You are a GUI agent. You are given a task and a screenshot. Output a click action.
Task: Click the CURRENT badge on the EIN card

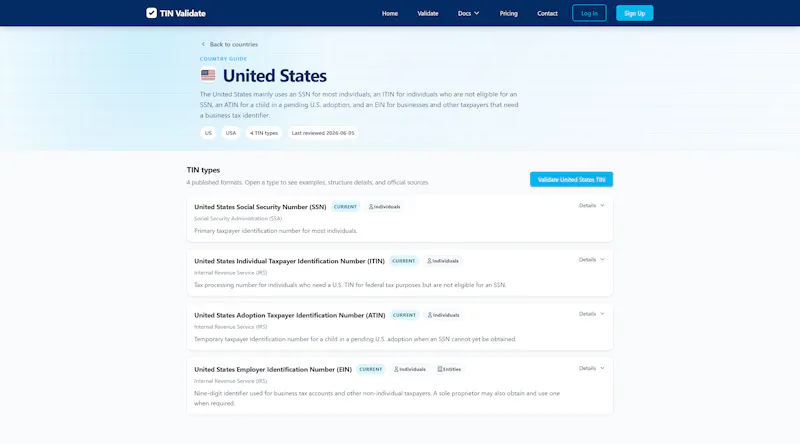point(370,369)
